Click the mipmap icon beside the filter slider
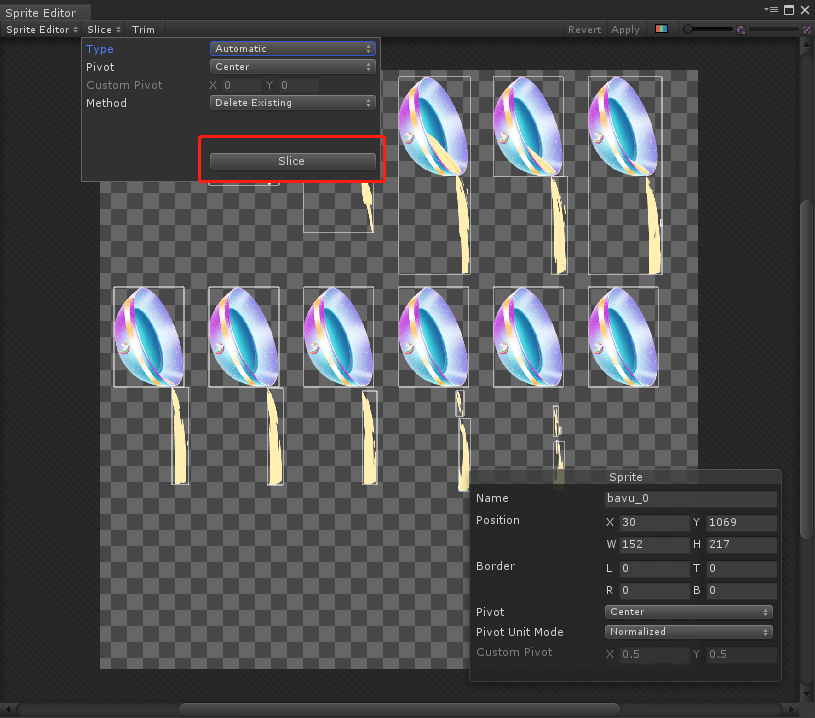815x718 pixels. tap(743, 29)
